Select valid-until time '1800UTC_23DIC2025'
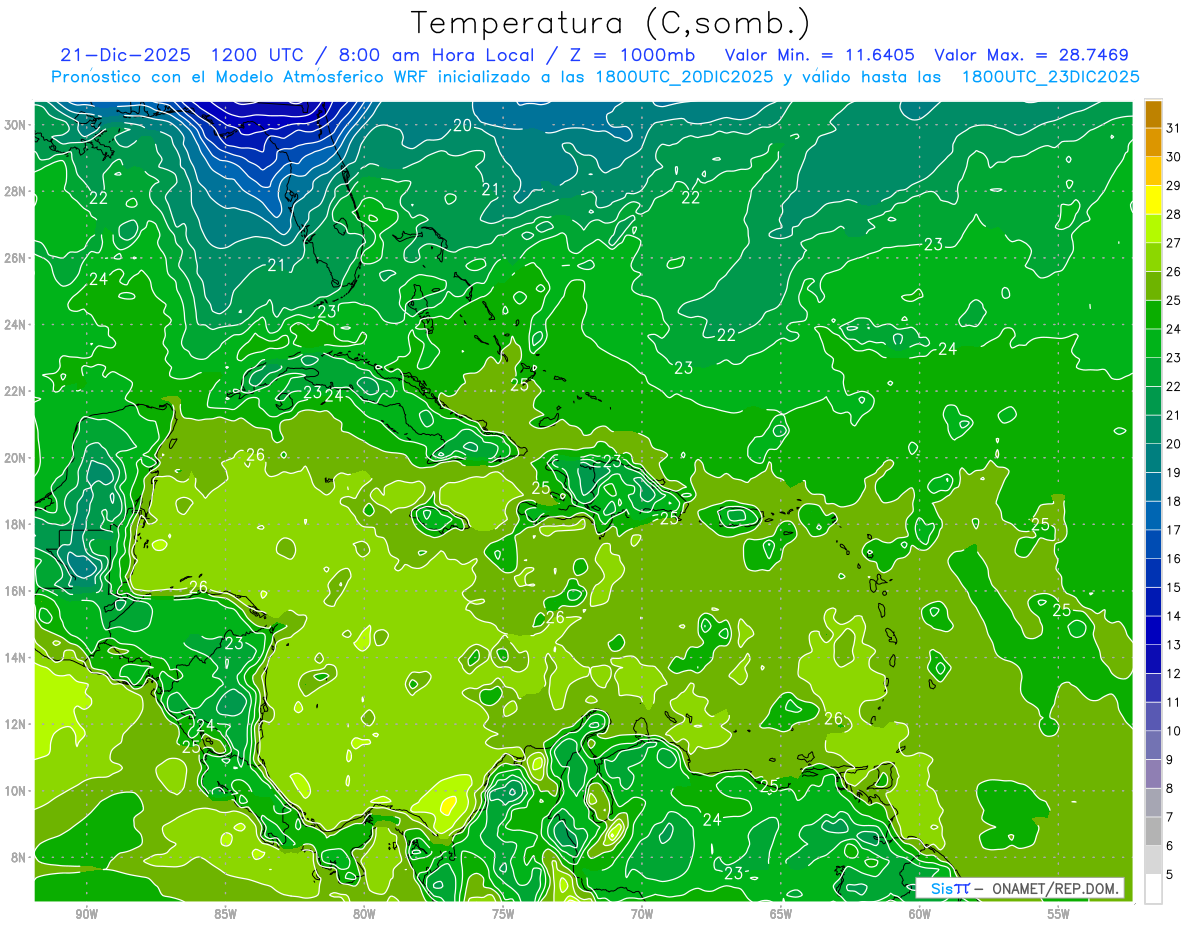Screen dimensions: 1200x927 [1050, 77]
